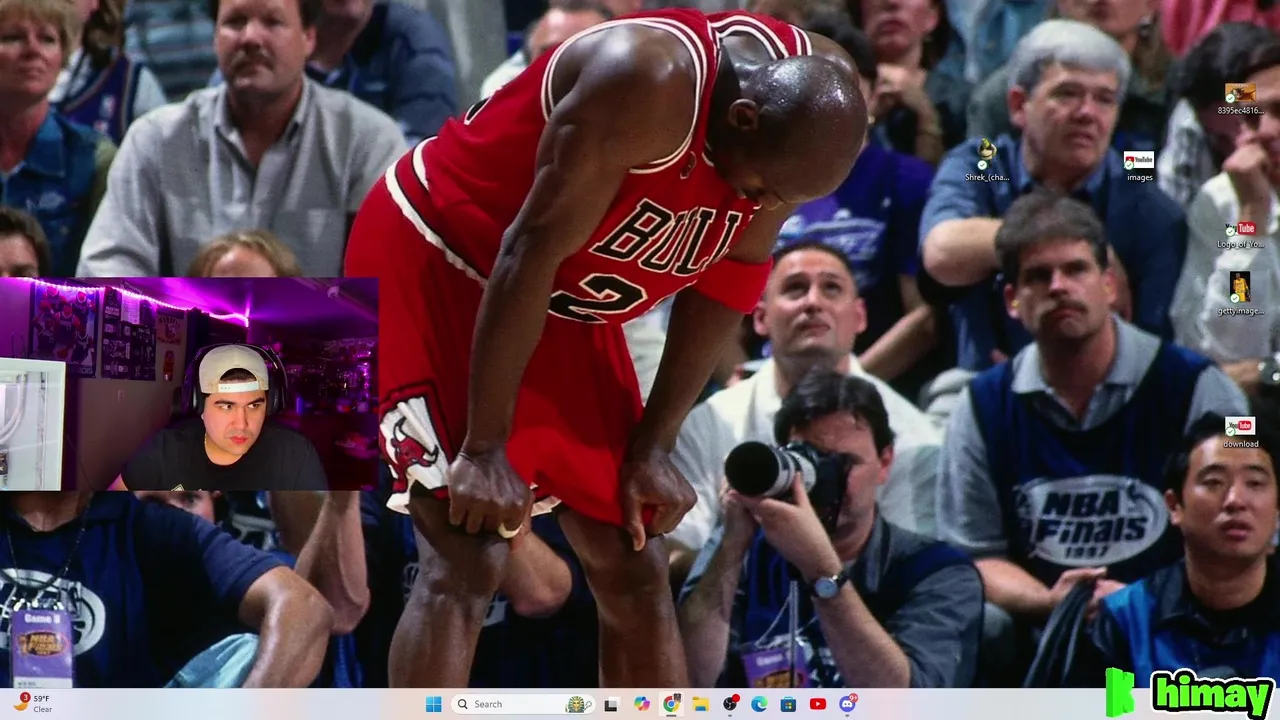1280x720 pixels.
Task: Click the taskbar Search box
Action: coord(522,704)
